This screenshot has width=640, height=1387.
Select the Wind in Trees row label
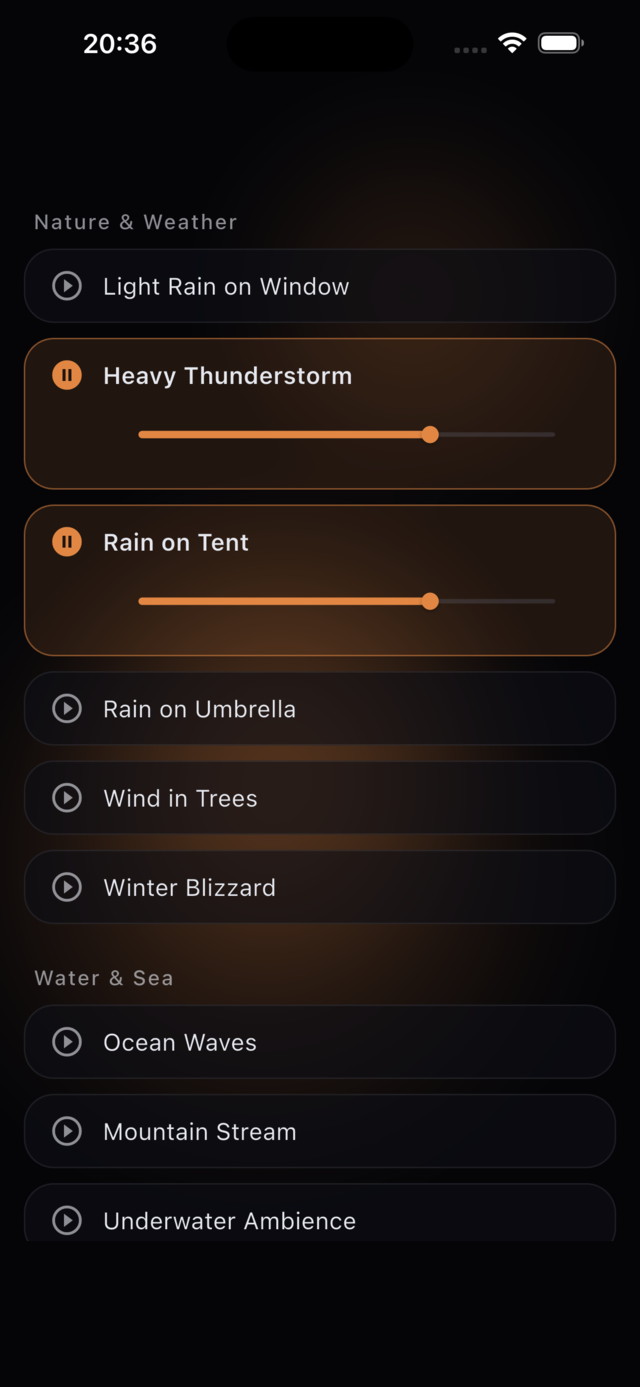point(180,798)
